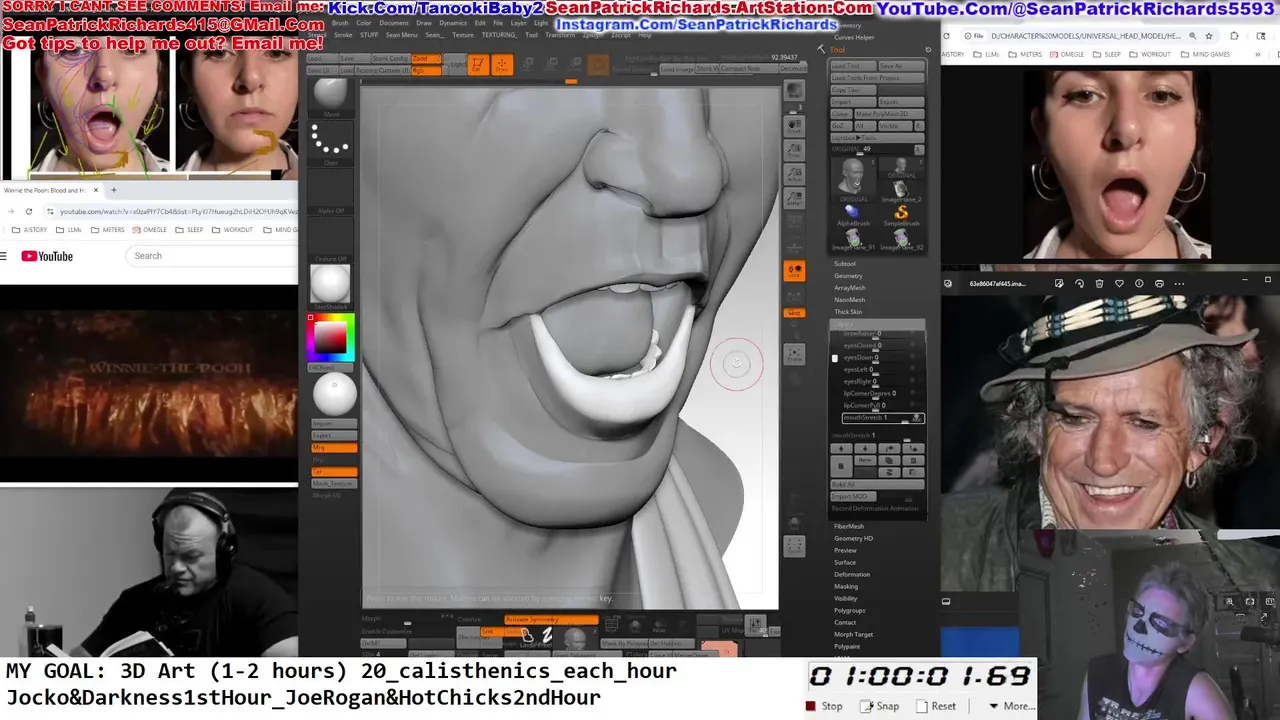This screenshot has height=720, width=1280.
Task: Toggle the orange Xpose button in right shelf
Action: 794,312
